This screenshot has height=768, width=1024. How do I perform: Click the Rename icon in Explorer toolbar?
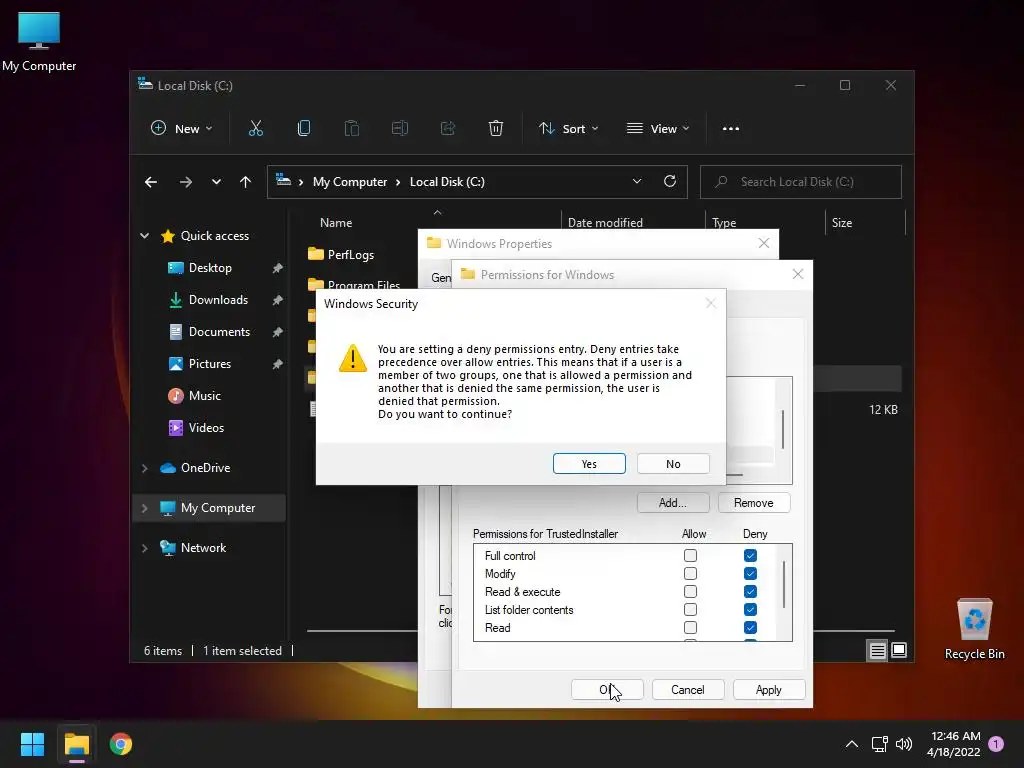(400, 129)
